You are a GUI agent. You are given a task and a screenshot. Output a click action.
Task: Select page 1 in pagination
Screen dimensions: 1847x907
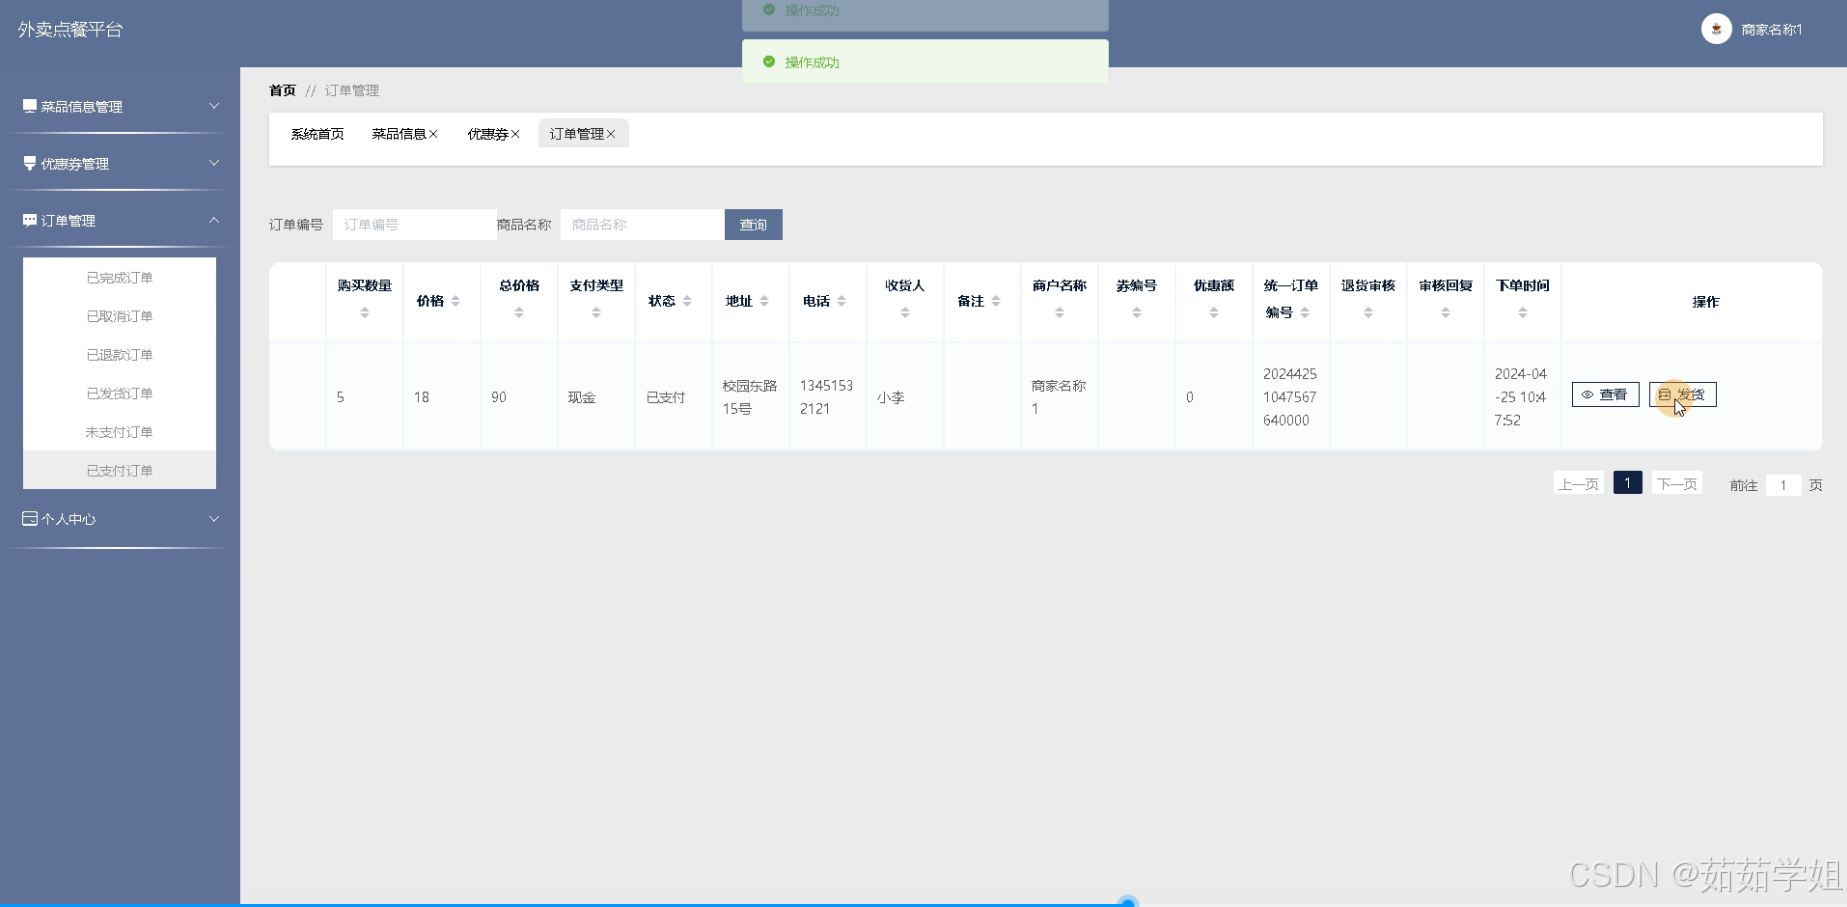[1627, 483]
